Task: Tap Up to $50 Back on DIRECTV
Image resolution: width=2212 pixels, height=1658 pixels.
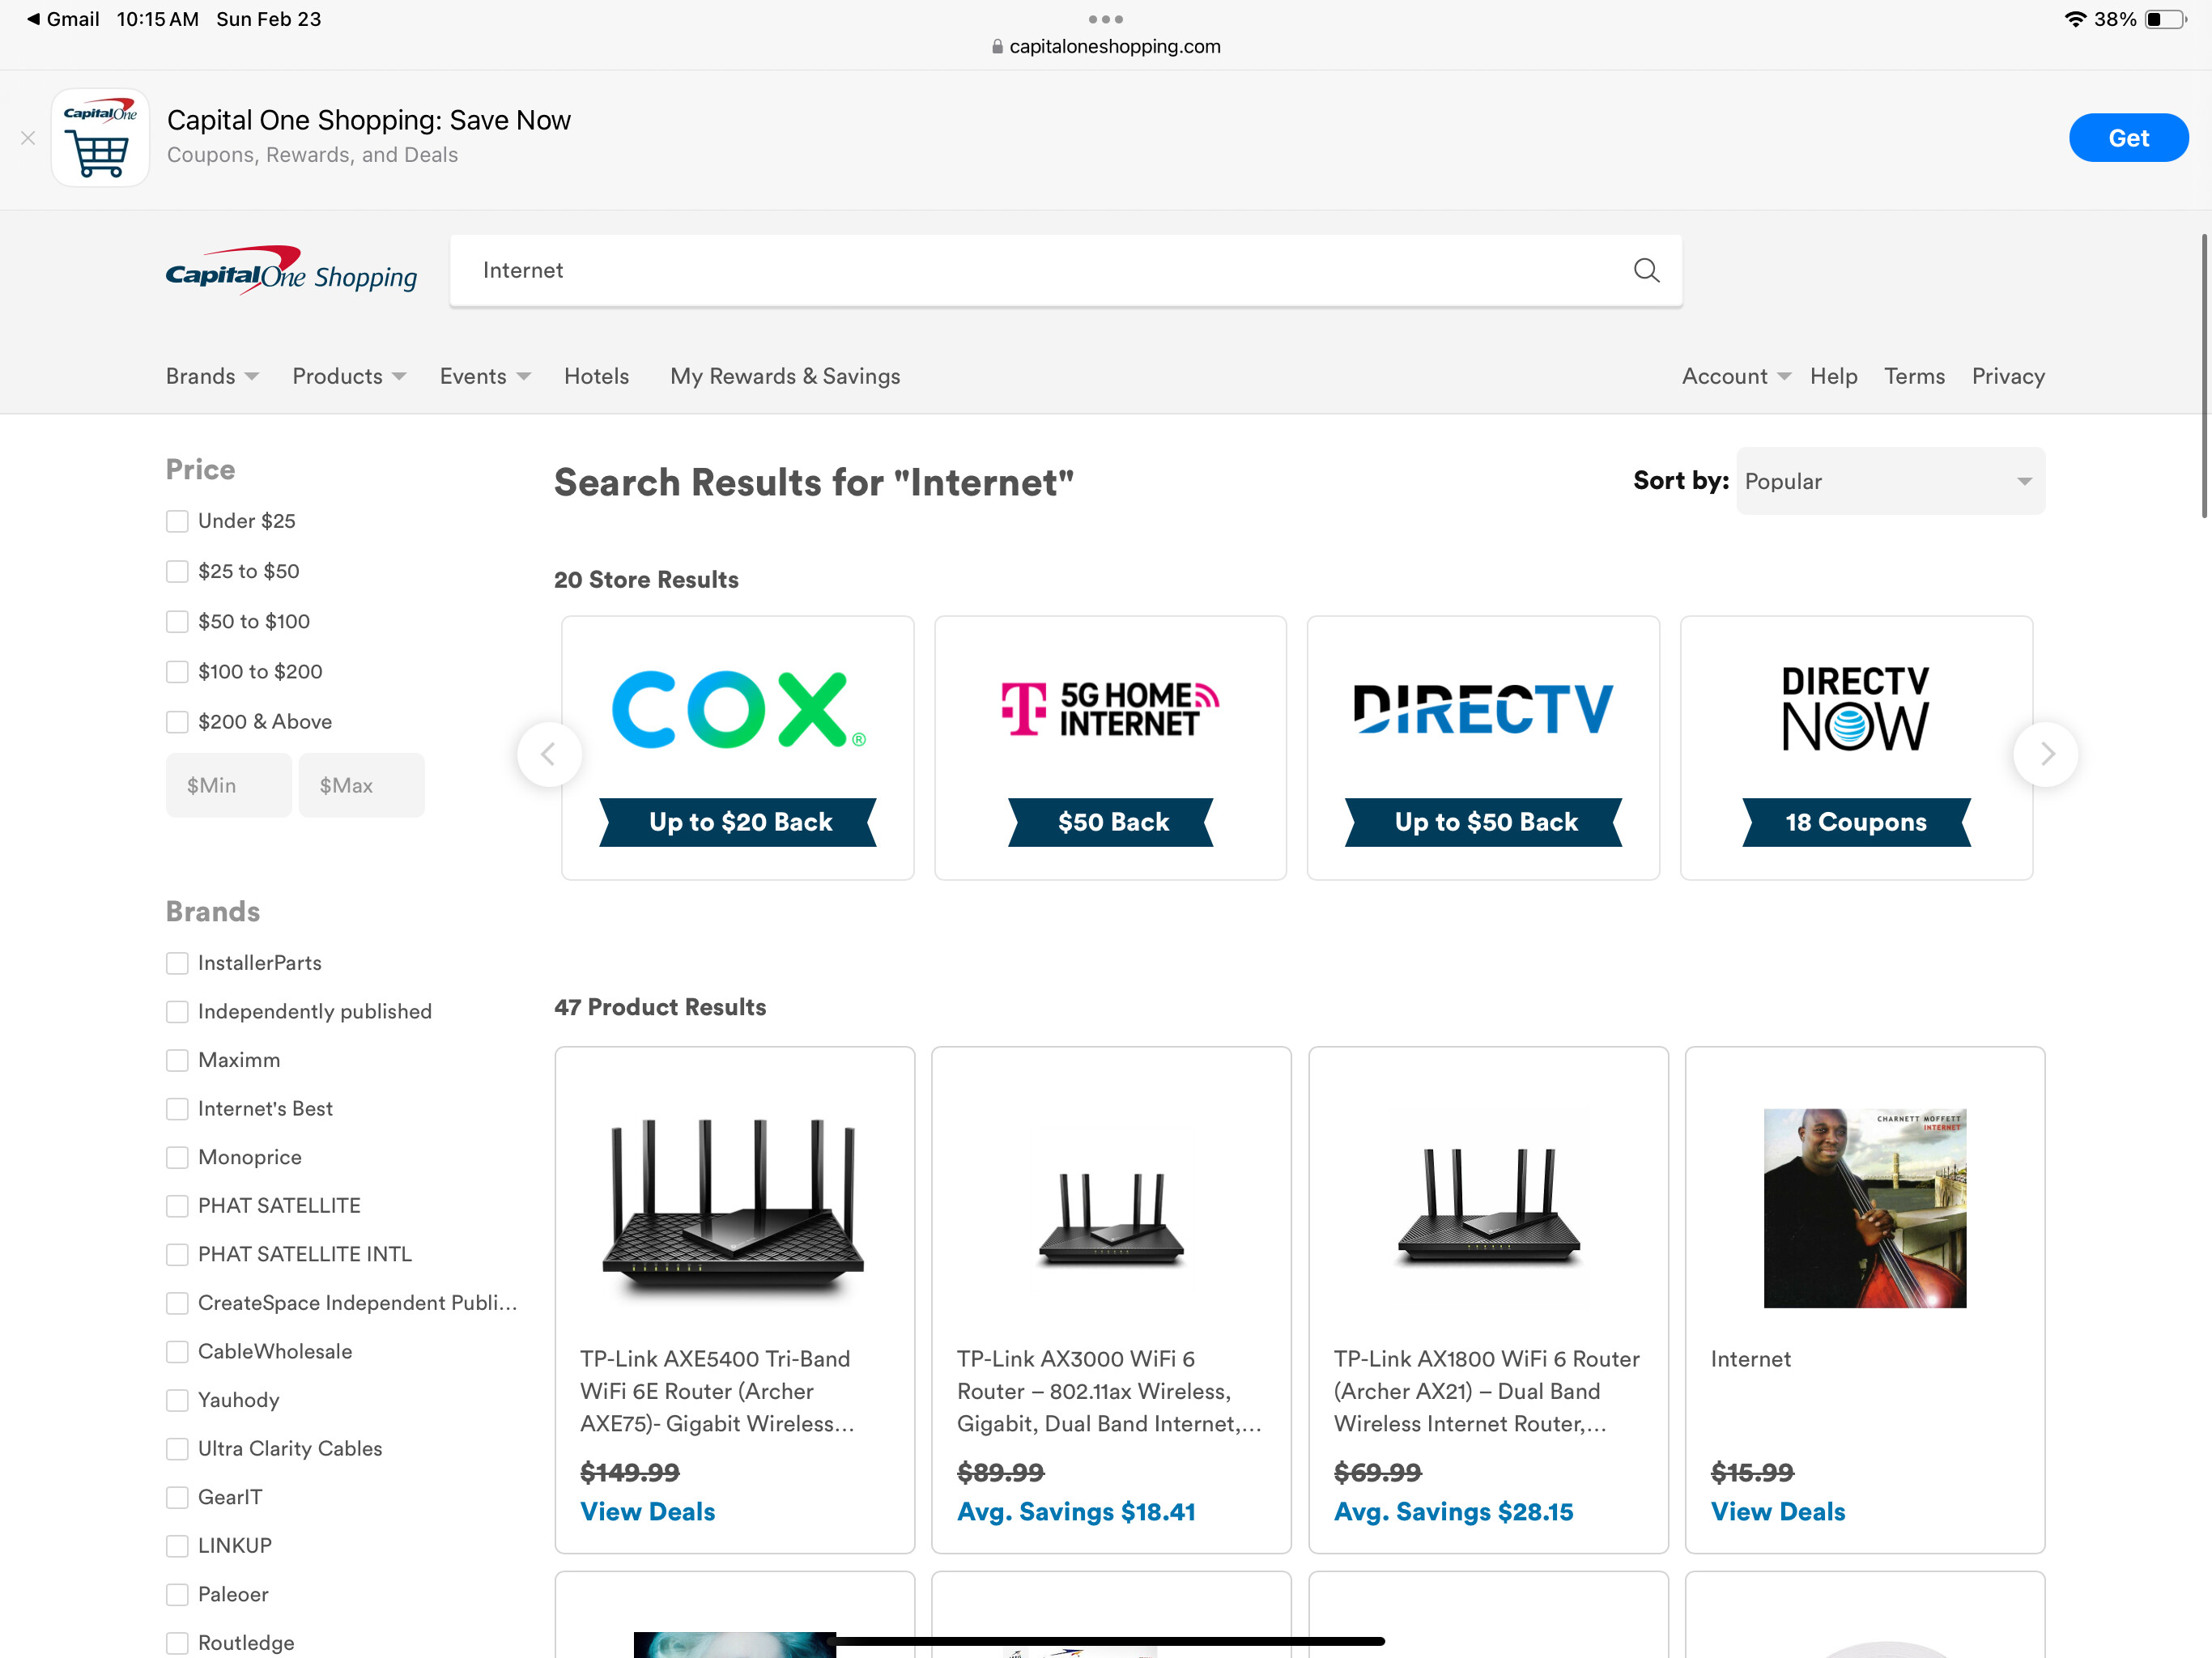Action: [x=1484, y=822]
